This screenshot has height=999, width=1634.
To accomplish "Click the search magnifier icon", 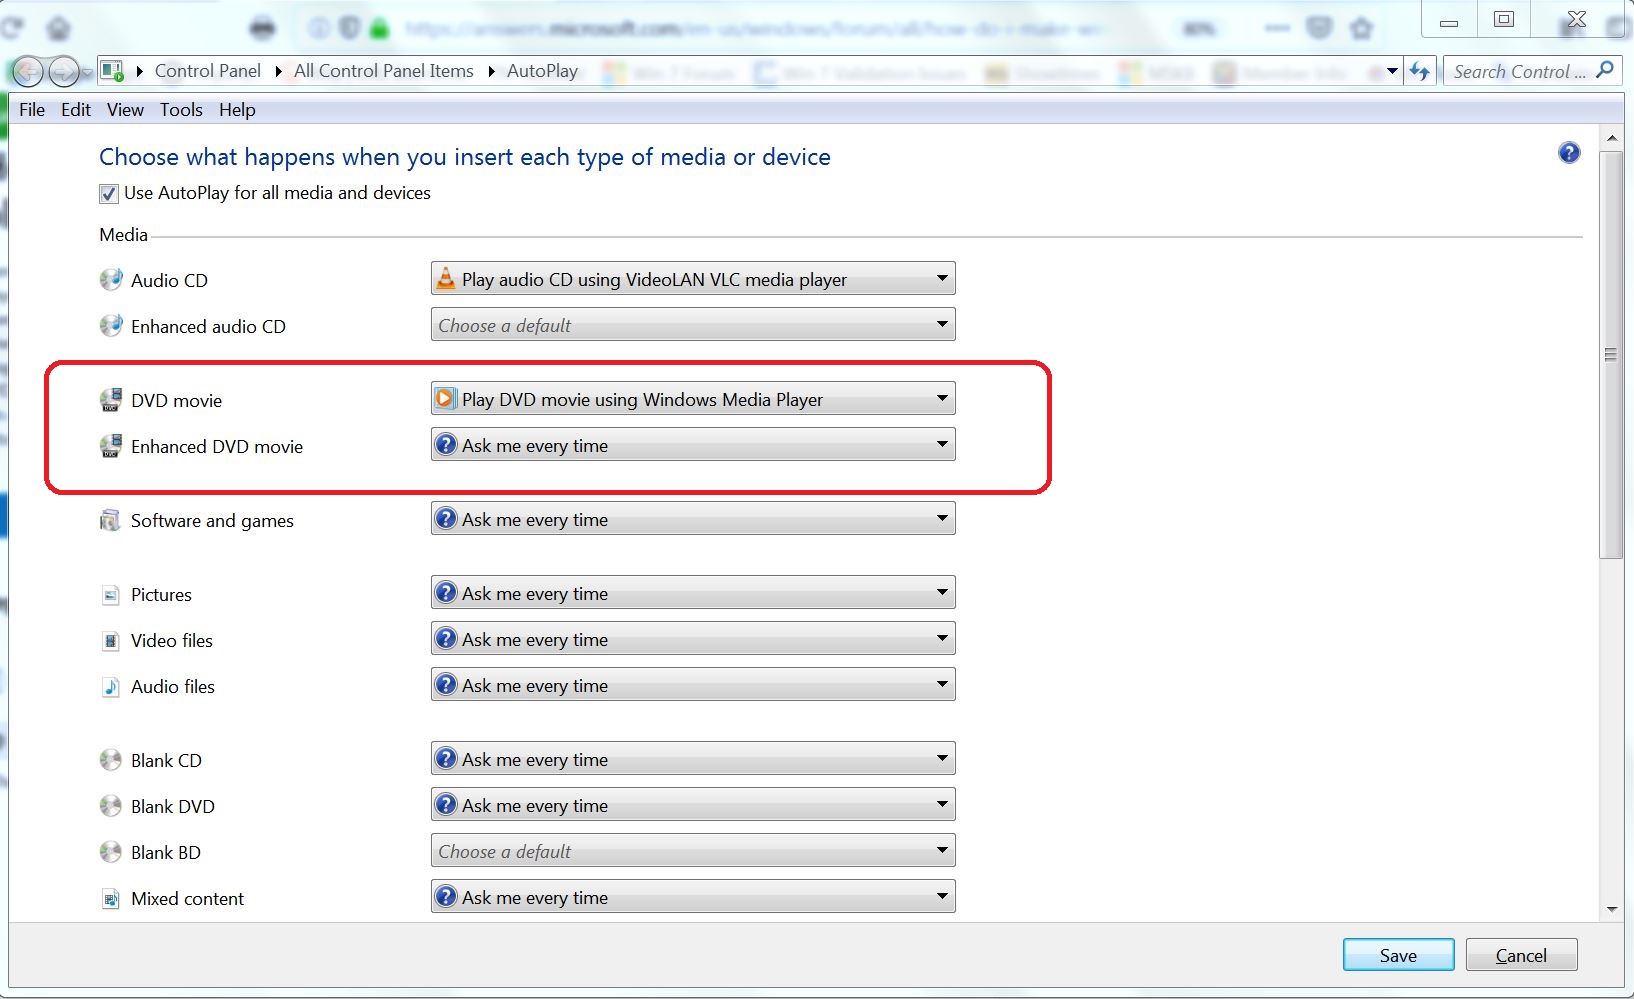I will 1605,70.
